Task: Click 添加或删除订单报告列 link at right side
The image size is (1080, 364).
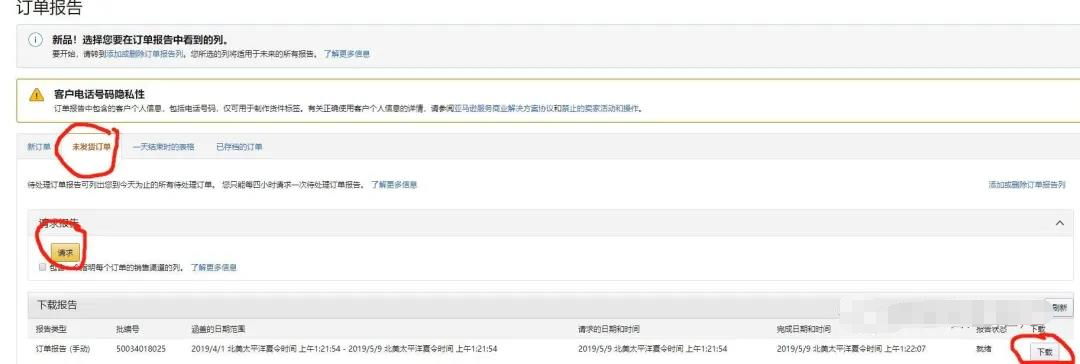Action: click(1027, 185)
